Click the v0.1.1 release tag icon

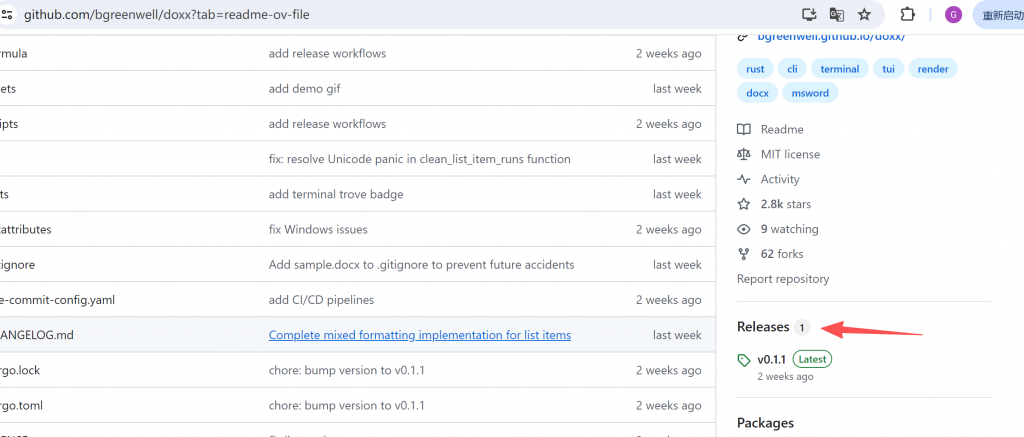point(744,359)
